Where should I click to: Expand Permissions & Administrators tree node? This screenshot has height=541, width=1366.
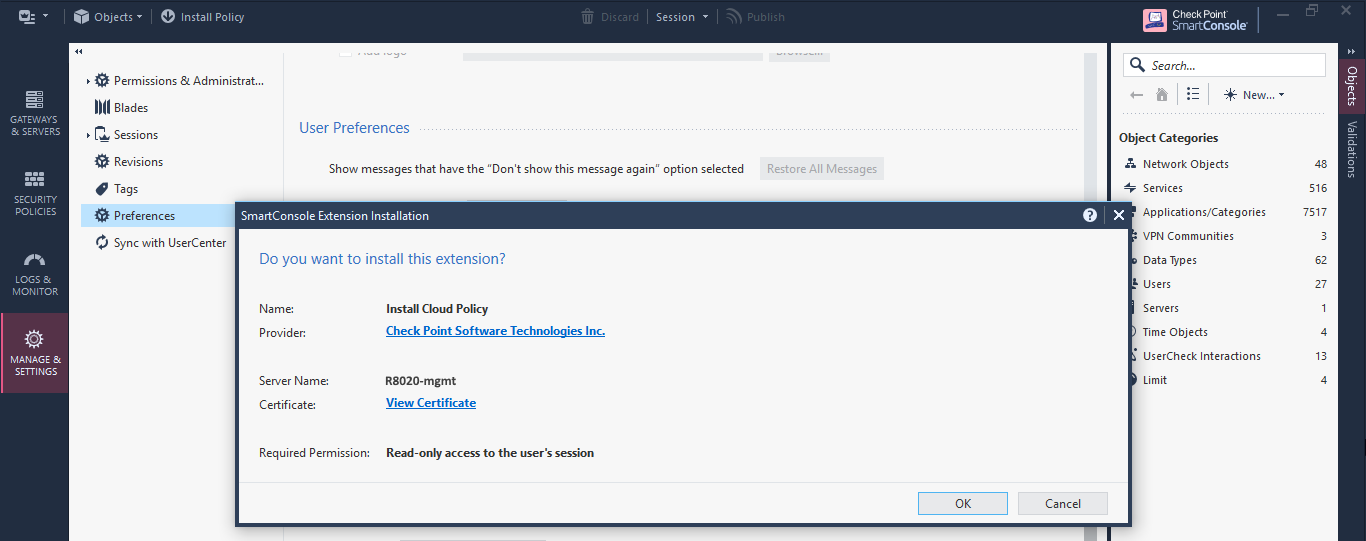point(88,81)
